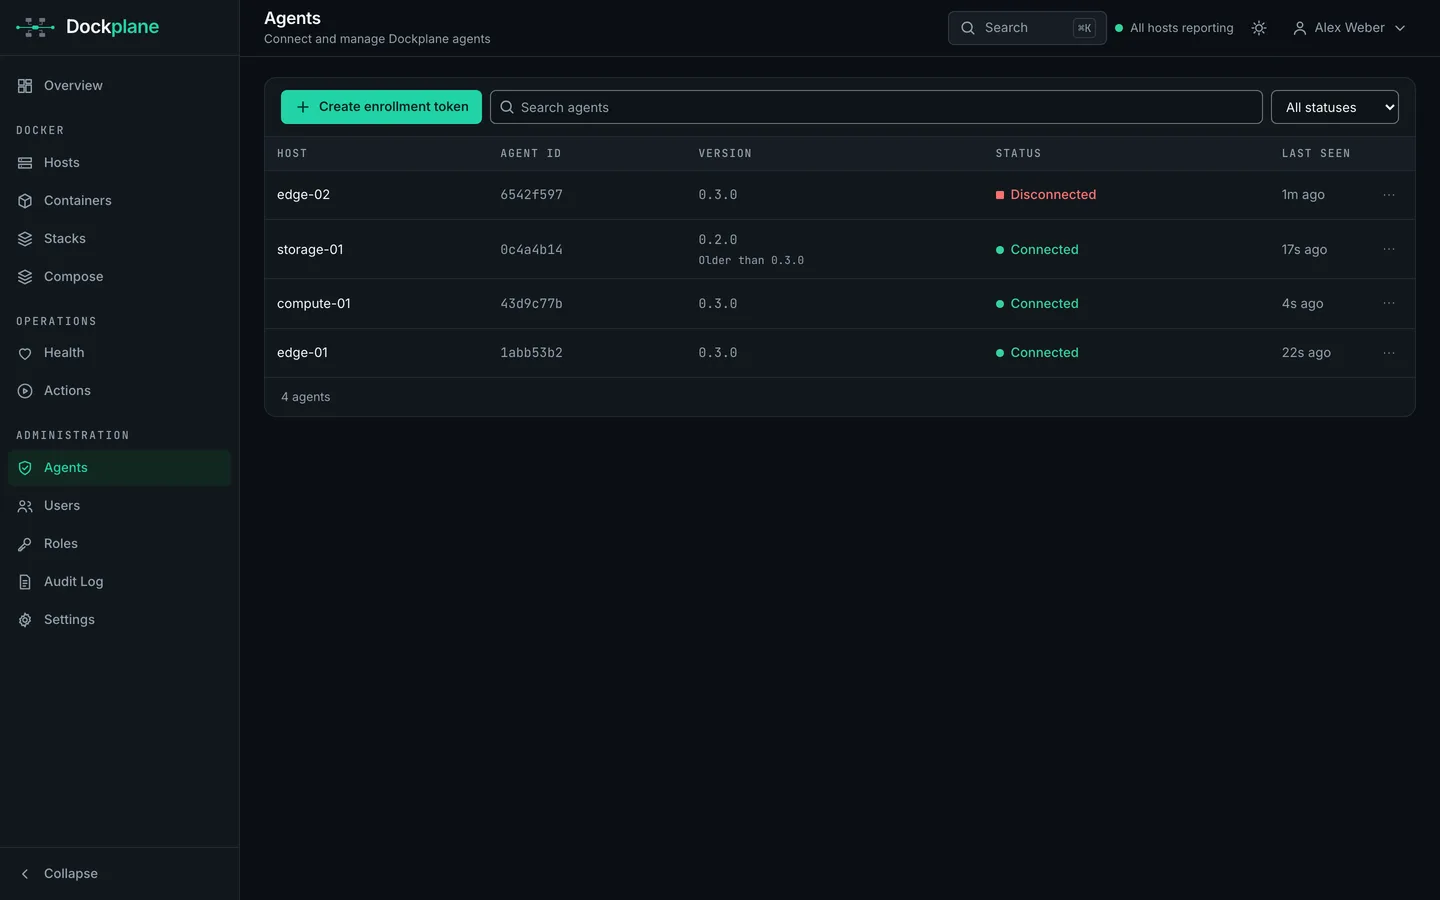
Task: Go to Hosts in the sidebar
Action: [120, 163]
